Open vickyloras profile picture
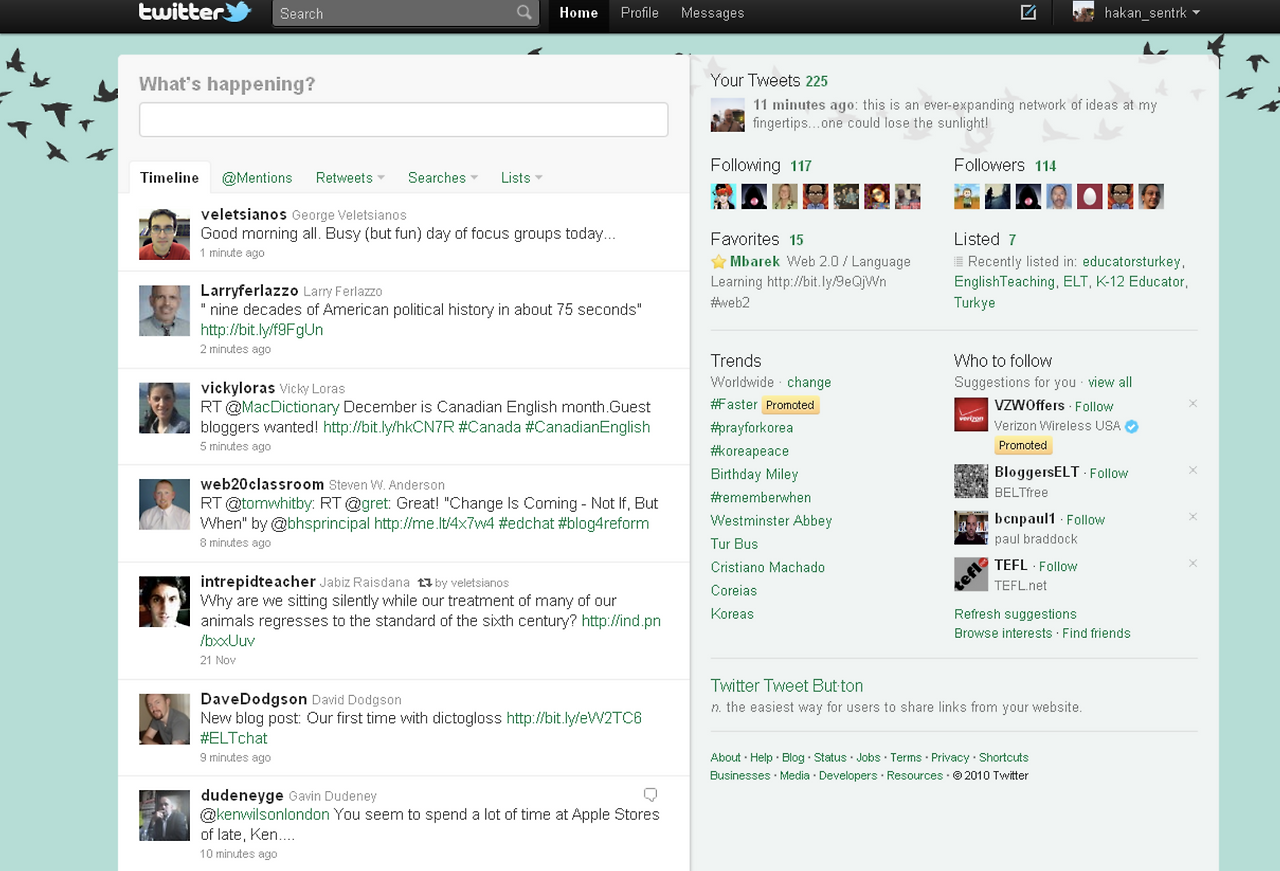This screenshot has height=871, width=1280. 164,407
